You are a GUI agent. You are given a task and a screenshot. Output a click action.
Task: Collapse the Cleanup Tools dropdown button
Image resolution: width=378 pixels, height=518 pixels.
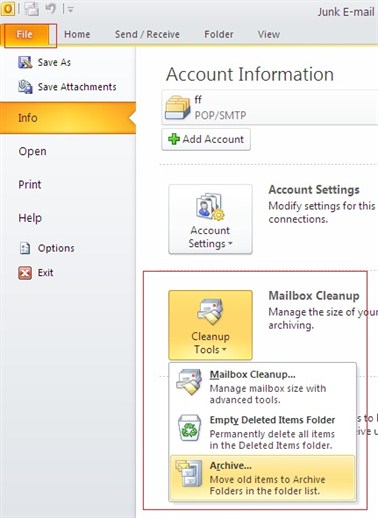(210, 325)
